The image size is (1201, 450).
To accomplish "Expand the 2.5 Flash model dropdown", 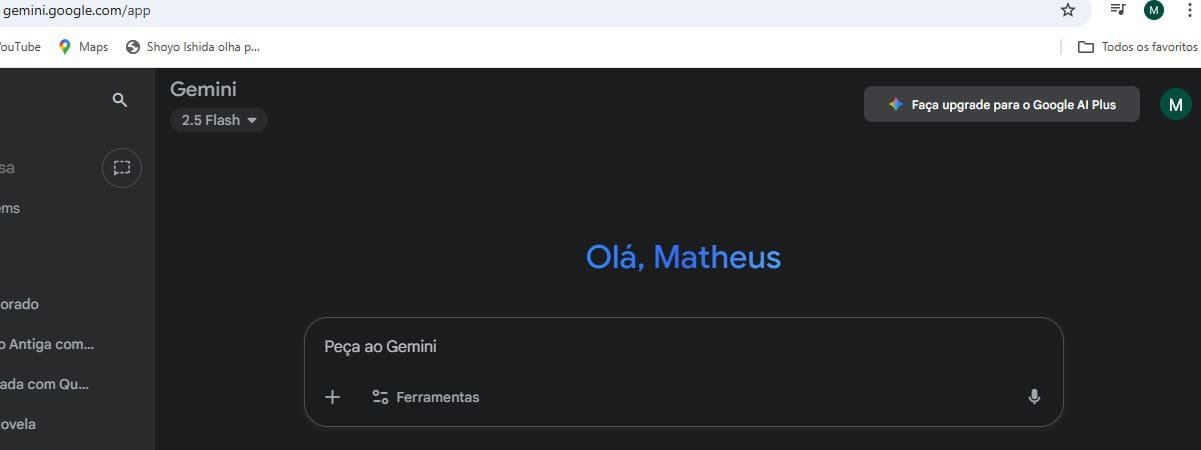I will point(219,120).
